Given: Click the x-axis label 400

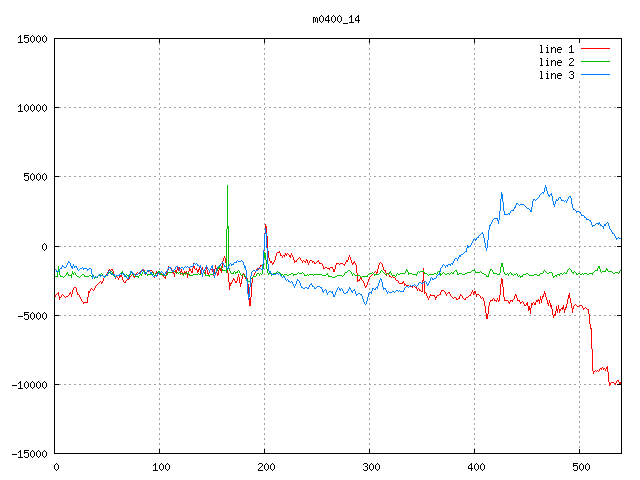Looking at the screenshot, I should (x=476, y=467).
